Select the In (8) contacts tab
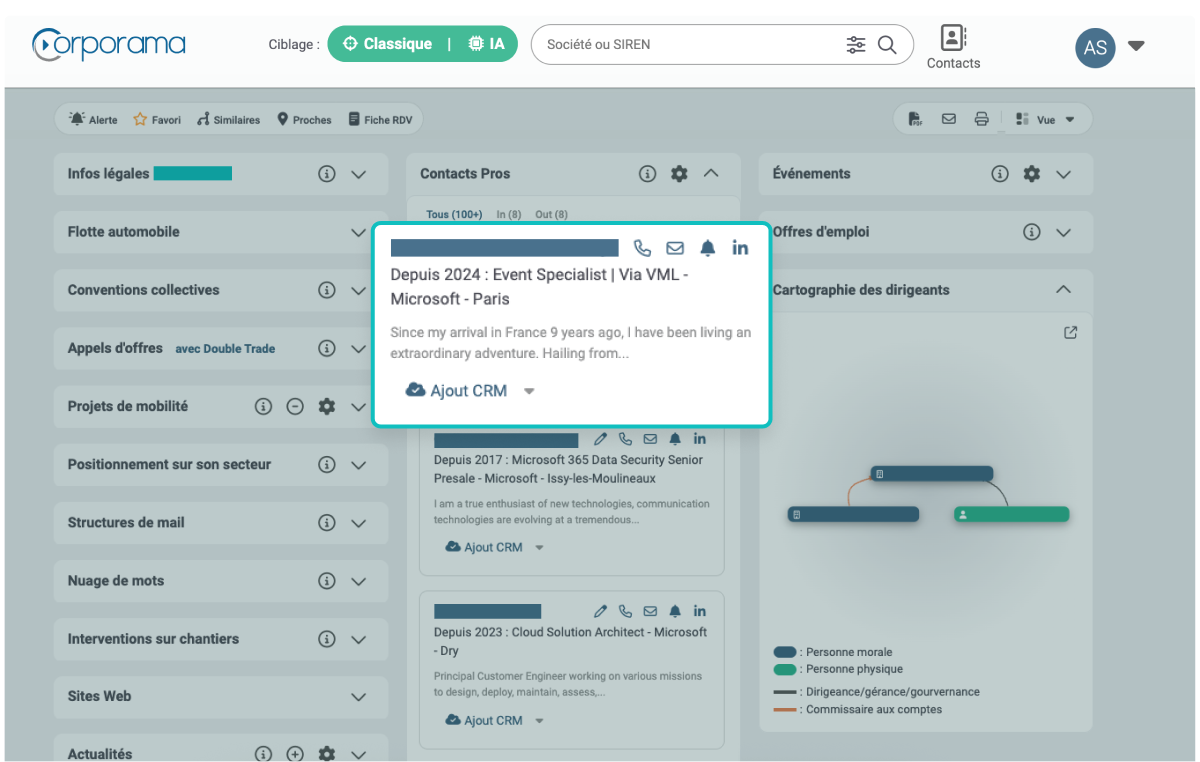1200x762 pixels. [509, 214]
